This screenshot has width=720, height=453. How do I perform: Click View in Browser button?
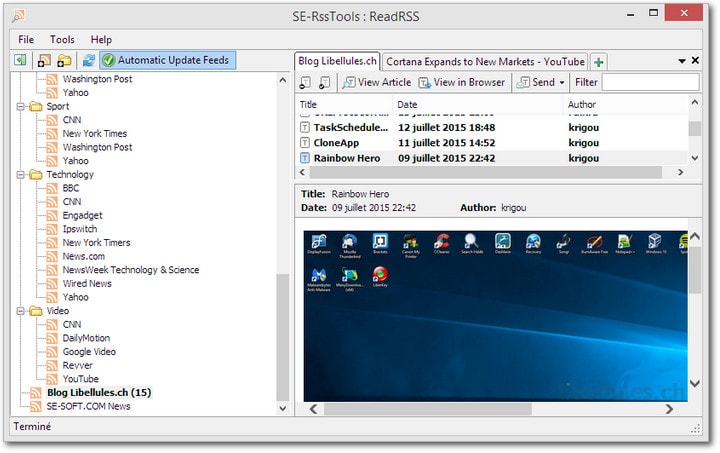(x=461, y=83)
